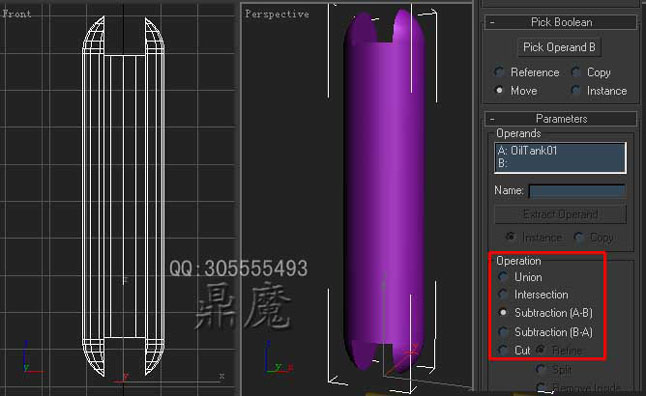Collapse the Pick Boolean rollout
646x396 pixels.
pyautogui.click(x=560, y=22)
